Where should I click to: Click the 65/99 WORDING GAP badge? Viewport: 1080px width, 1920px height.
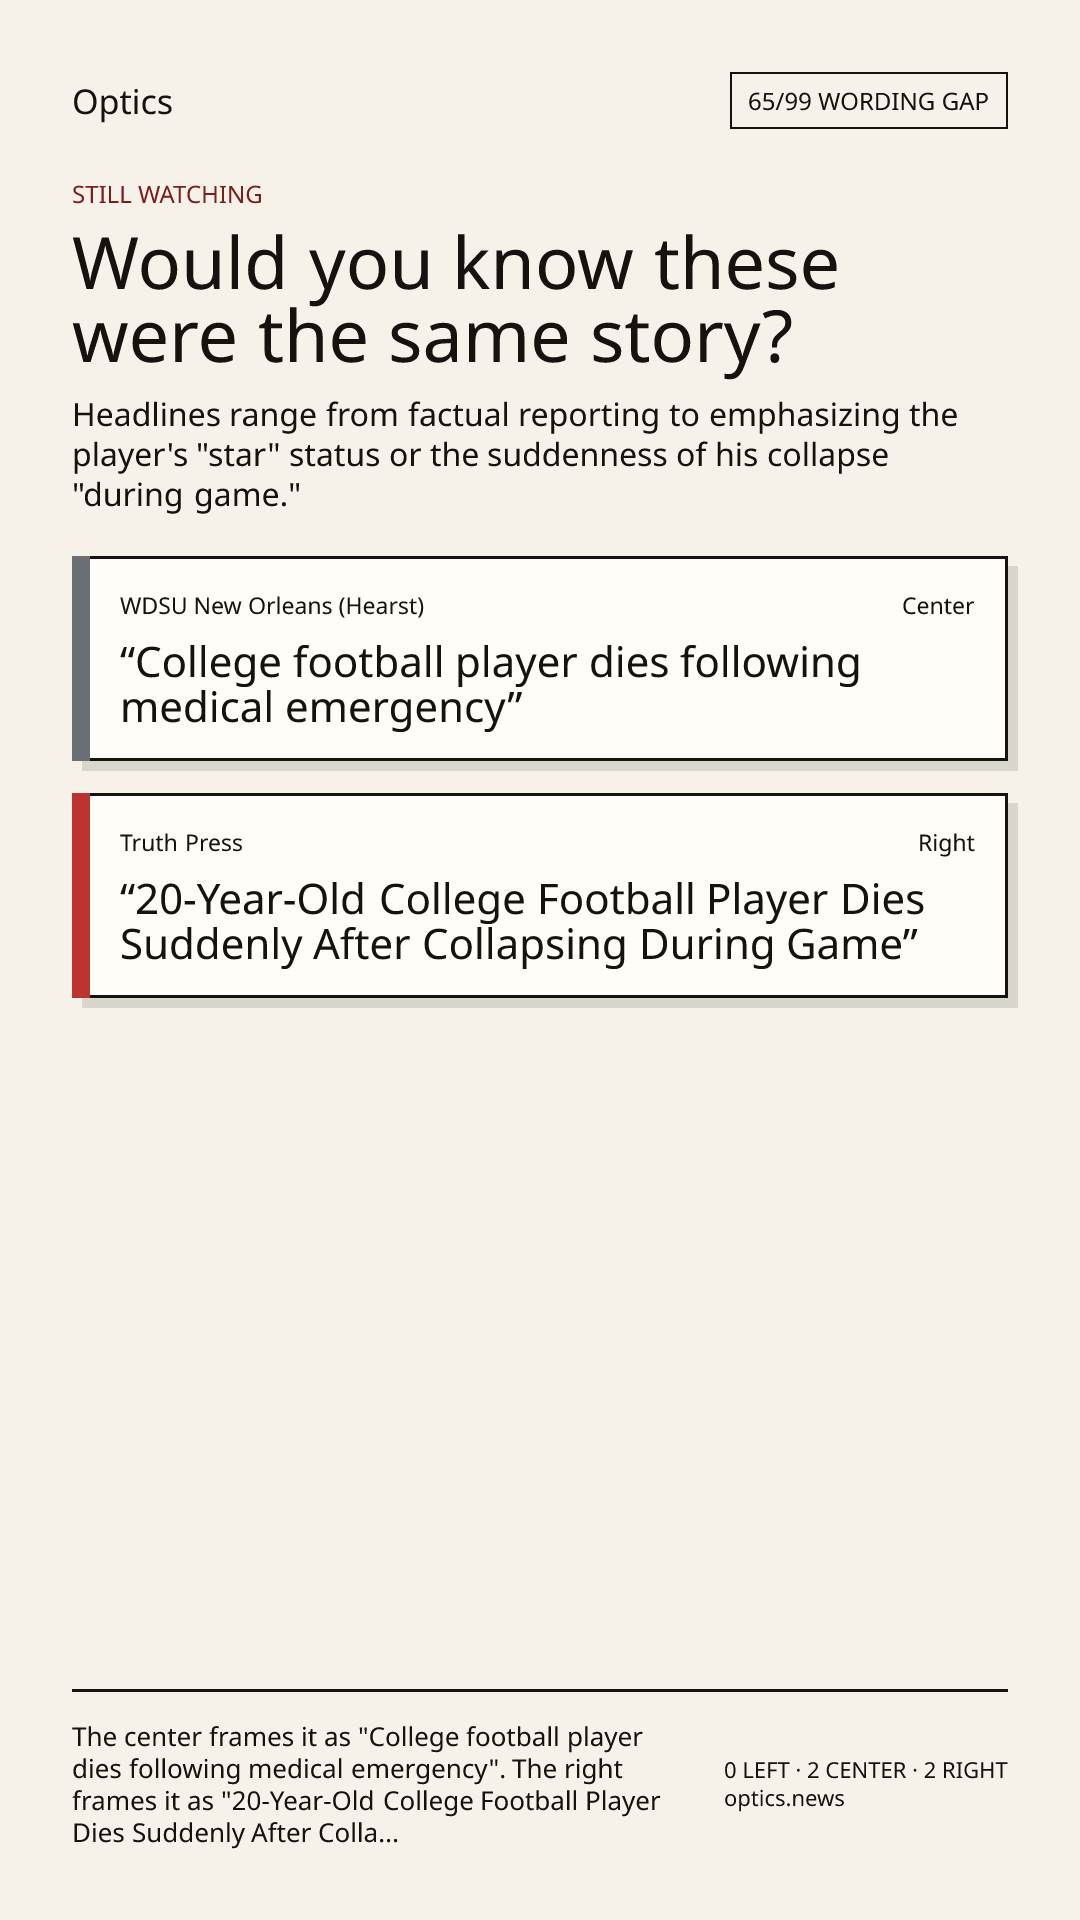868,101
